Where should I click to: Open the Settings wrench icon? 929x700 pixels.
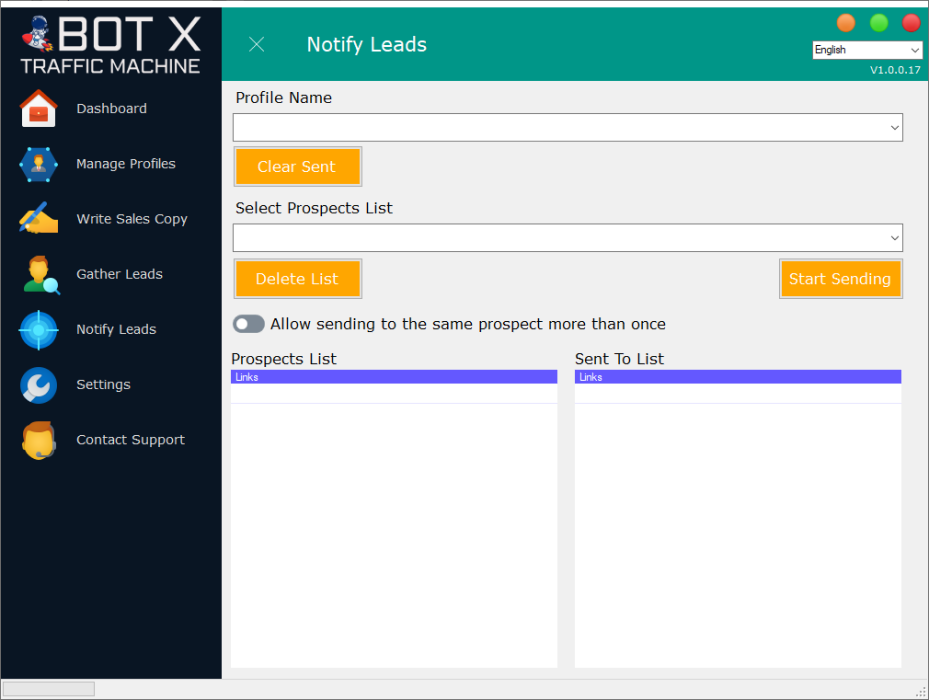click(40, 384)
